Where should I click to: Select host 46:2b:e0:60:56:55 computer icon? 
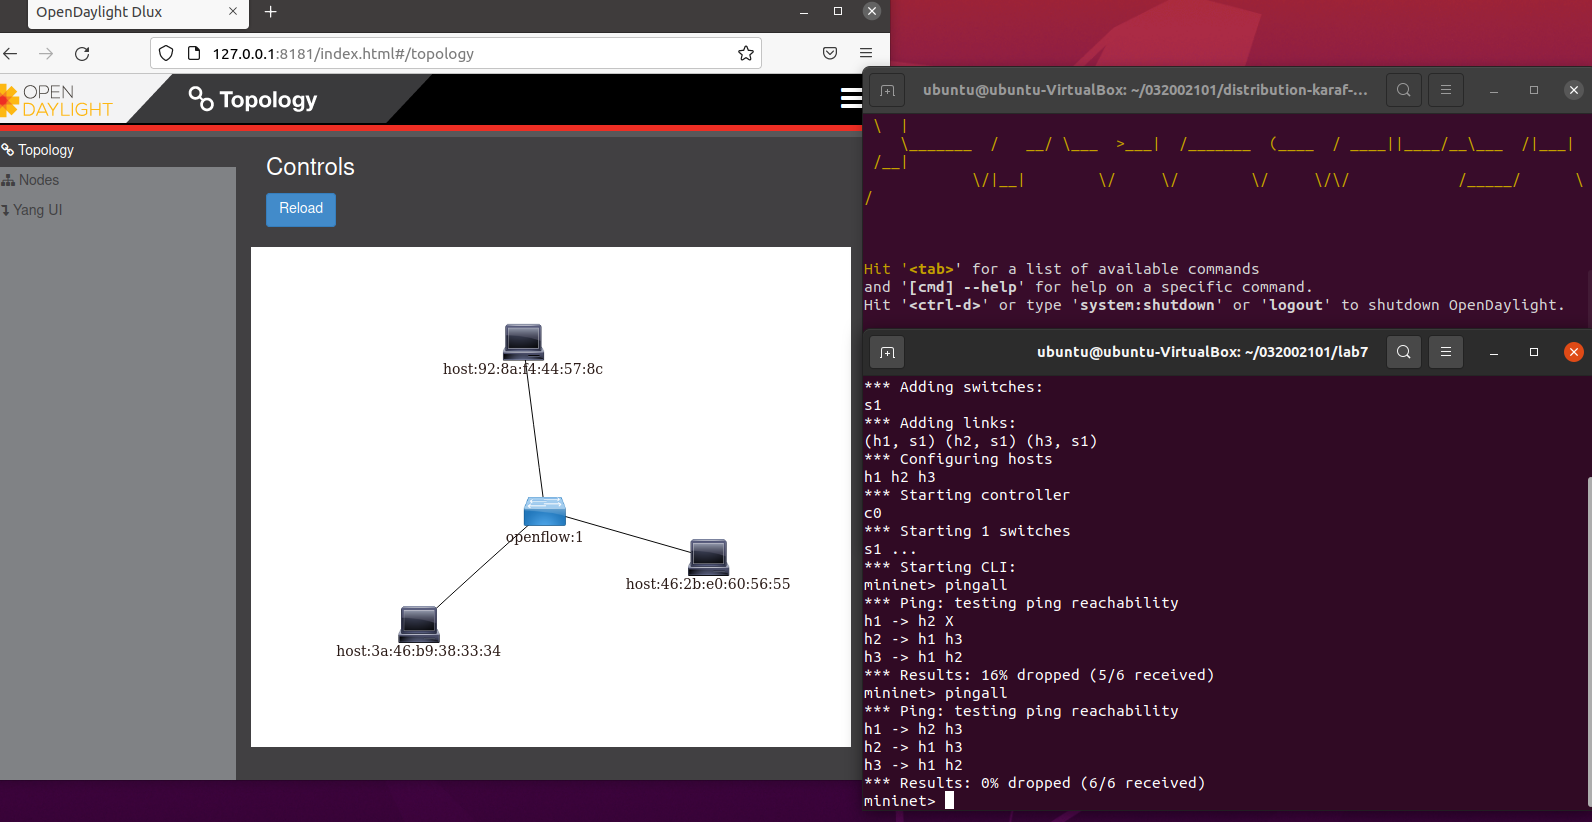(709, 557)
